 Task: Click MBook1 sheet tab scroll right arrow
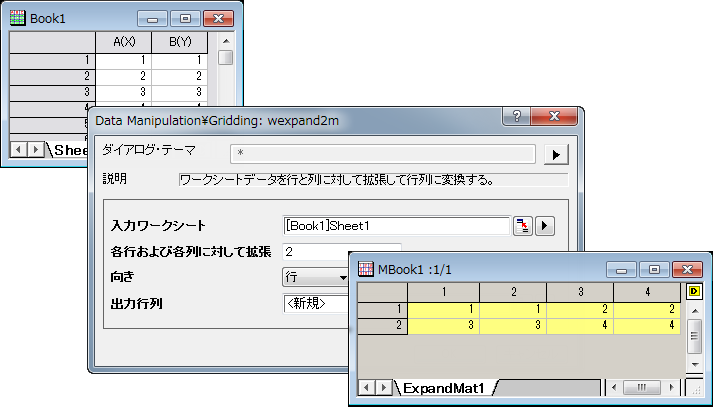point(384,387)
